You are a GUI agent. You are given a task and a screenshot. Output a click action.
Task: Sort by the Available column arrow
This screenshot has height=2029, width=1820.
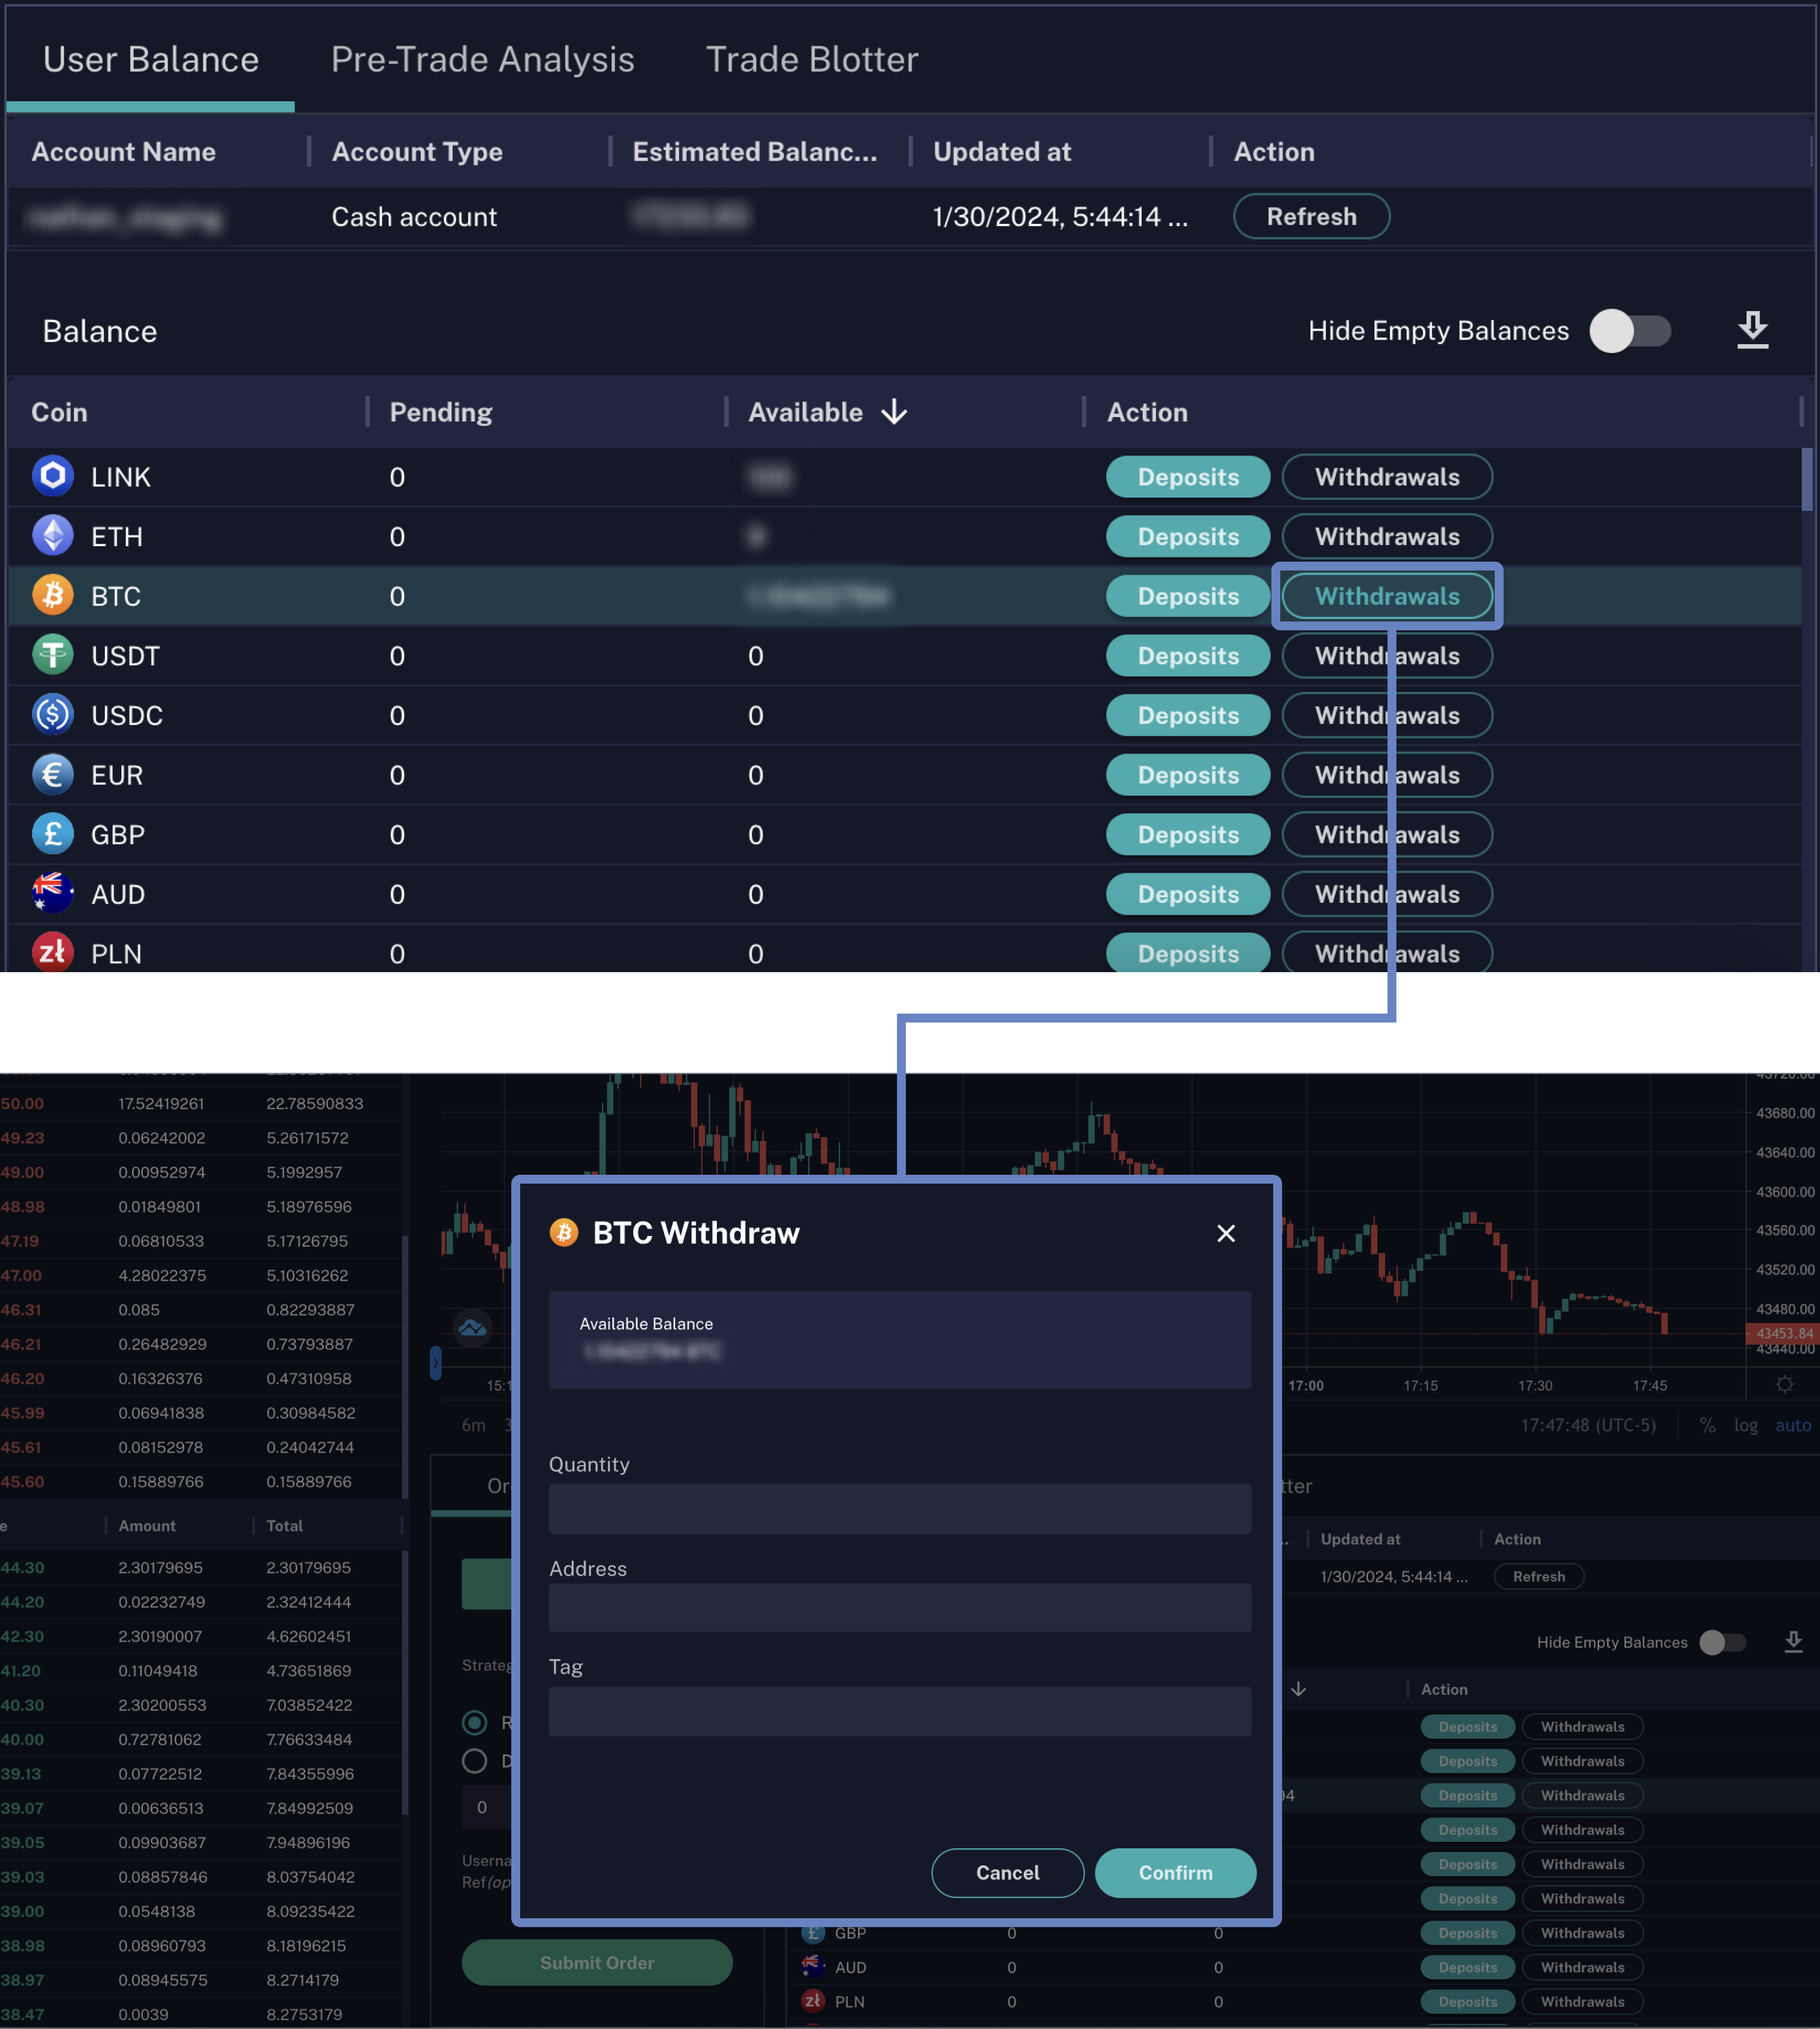[894, 412]
